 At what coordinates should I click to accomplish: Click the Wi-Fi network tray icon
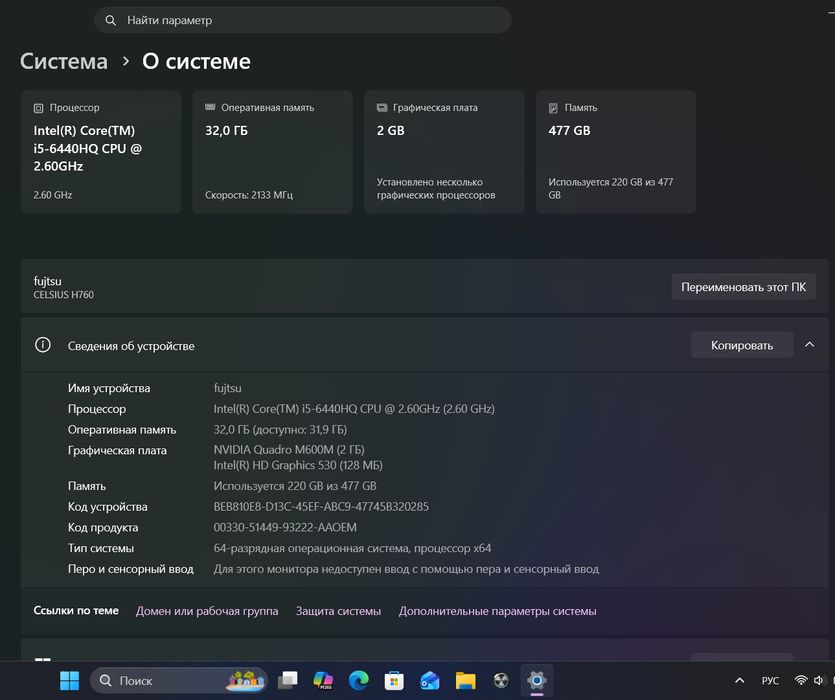[x=800, y=680]
